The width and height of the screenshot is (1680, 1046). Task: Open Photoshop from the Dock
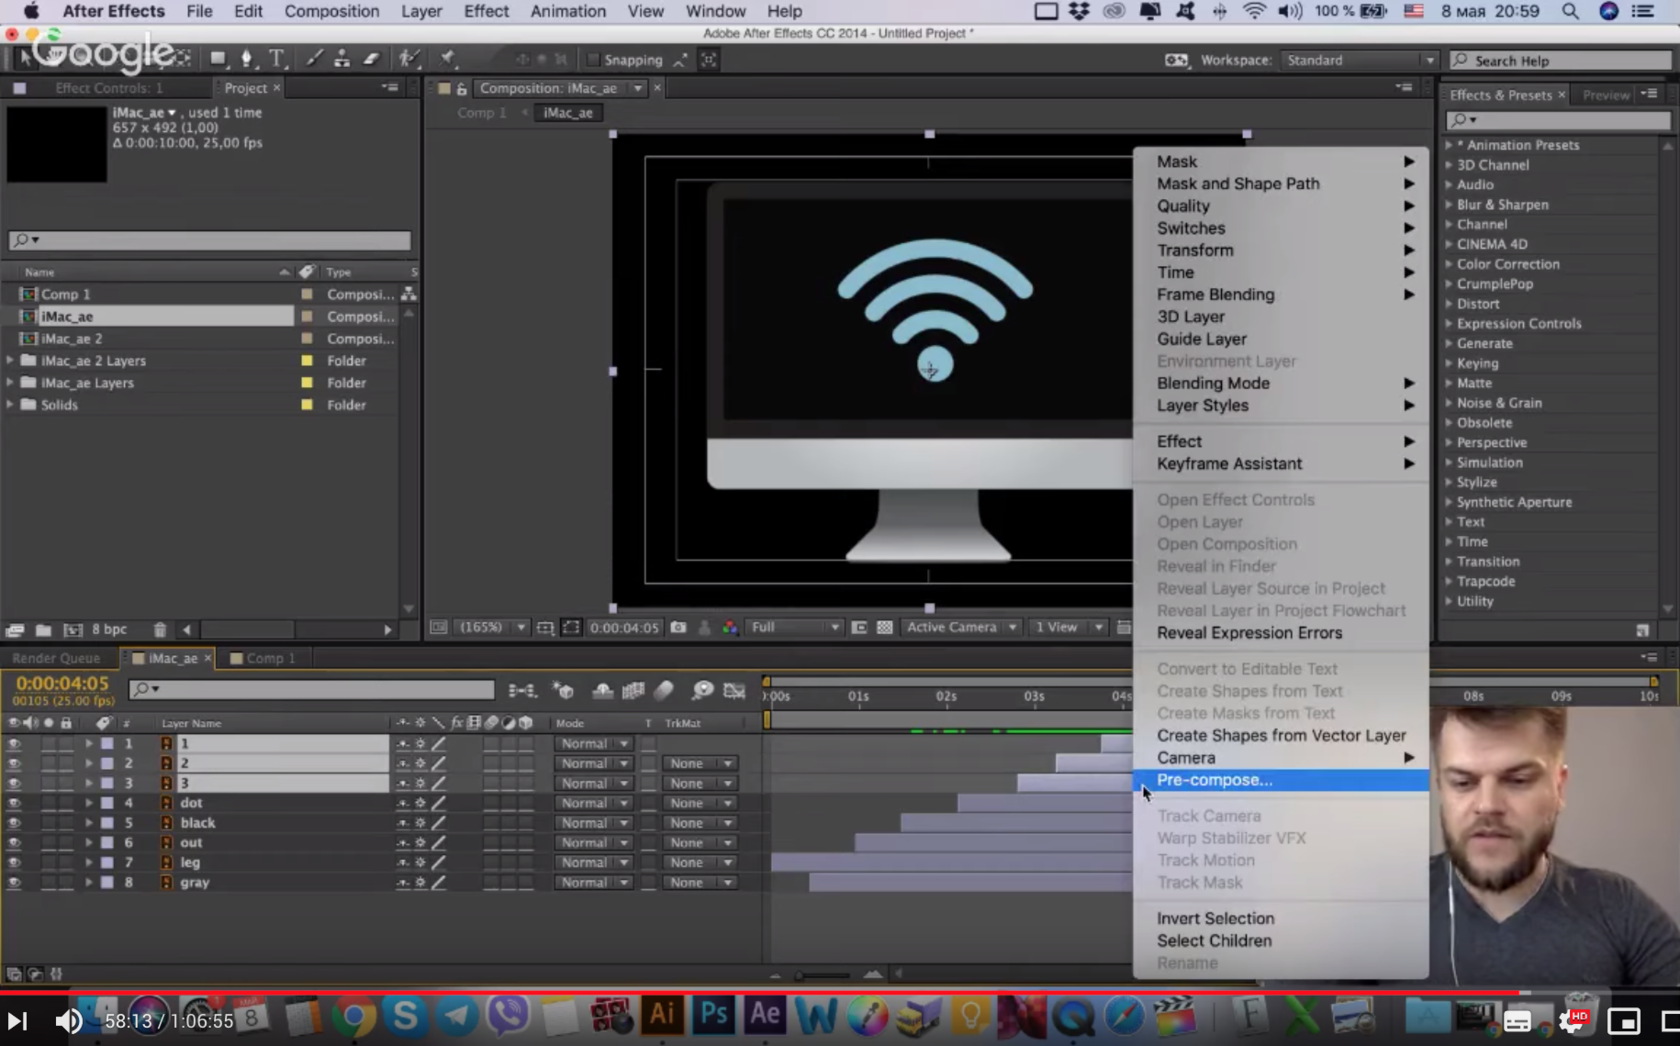[713, 1015]
